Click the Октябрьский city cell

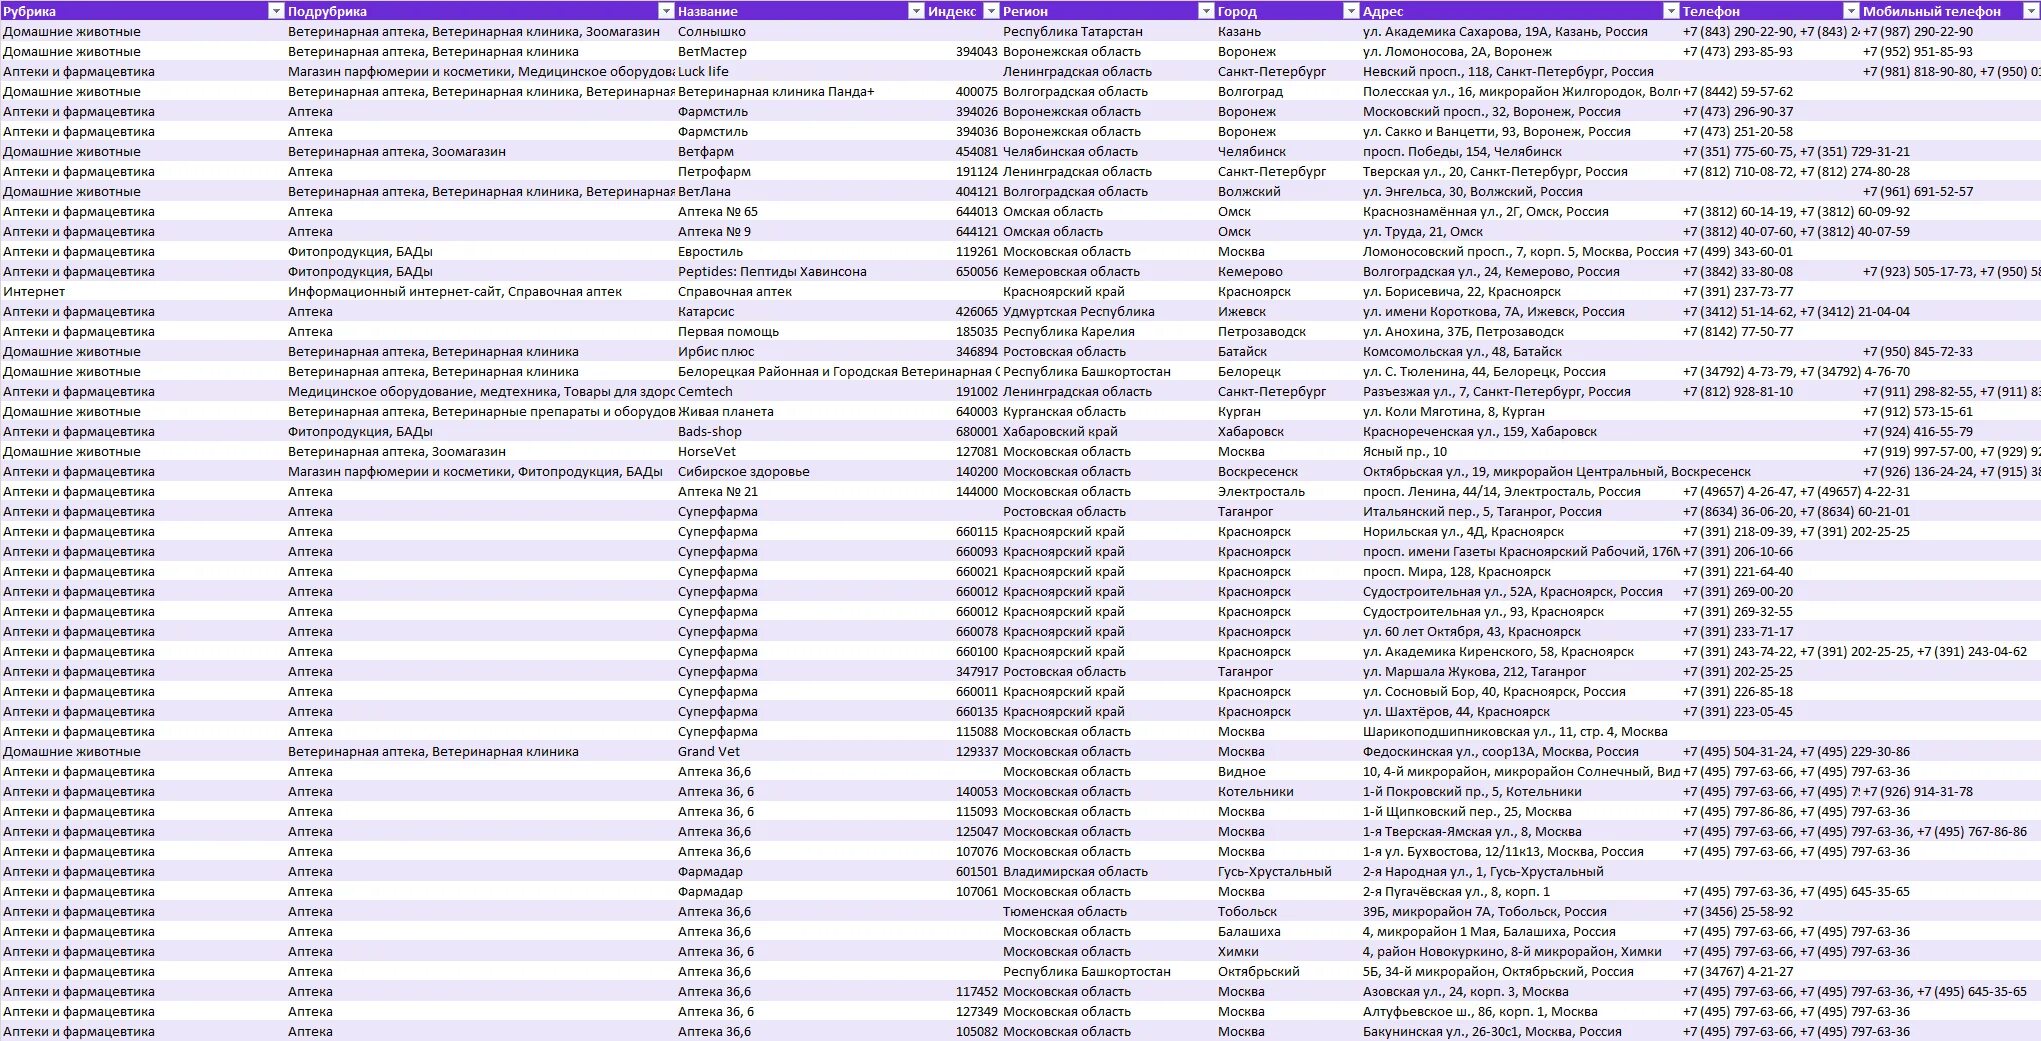tap(1287, 971)
